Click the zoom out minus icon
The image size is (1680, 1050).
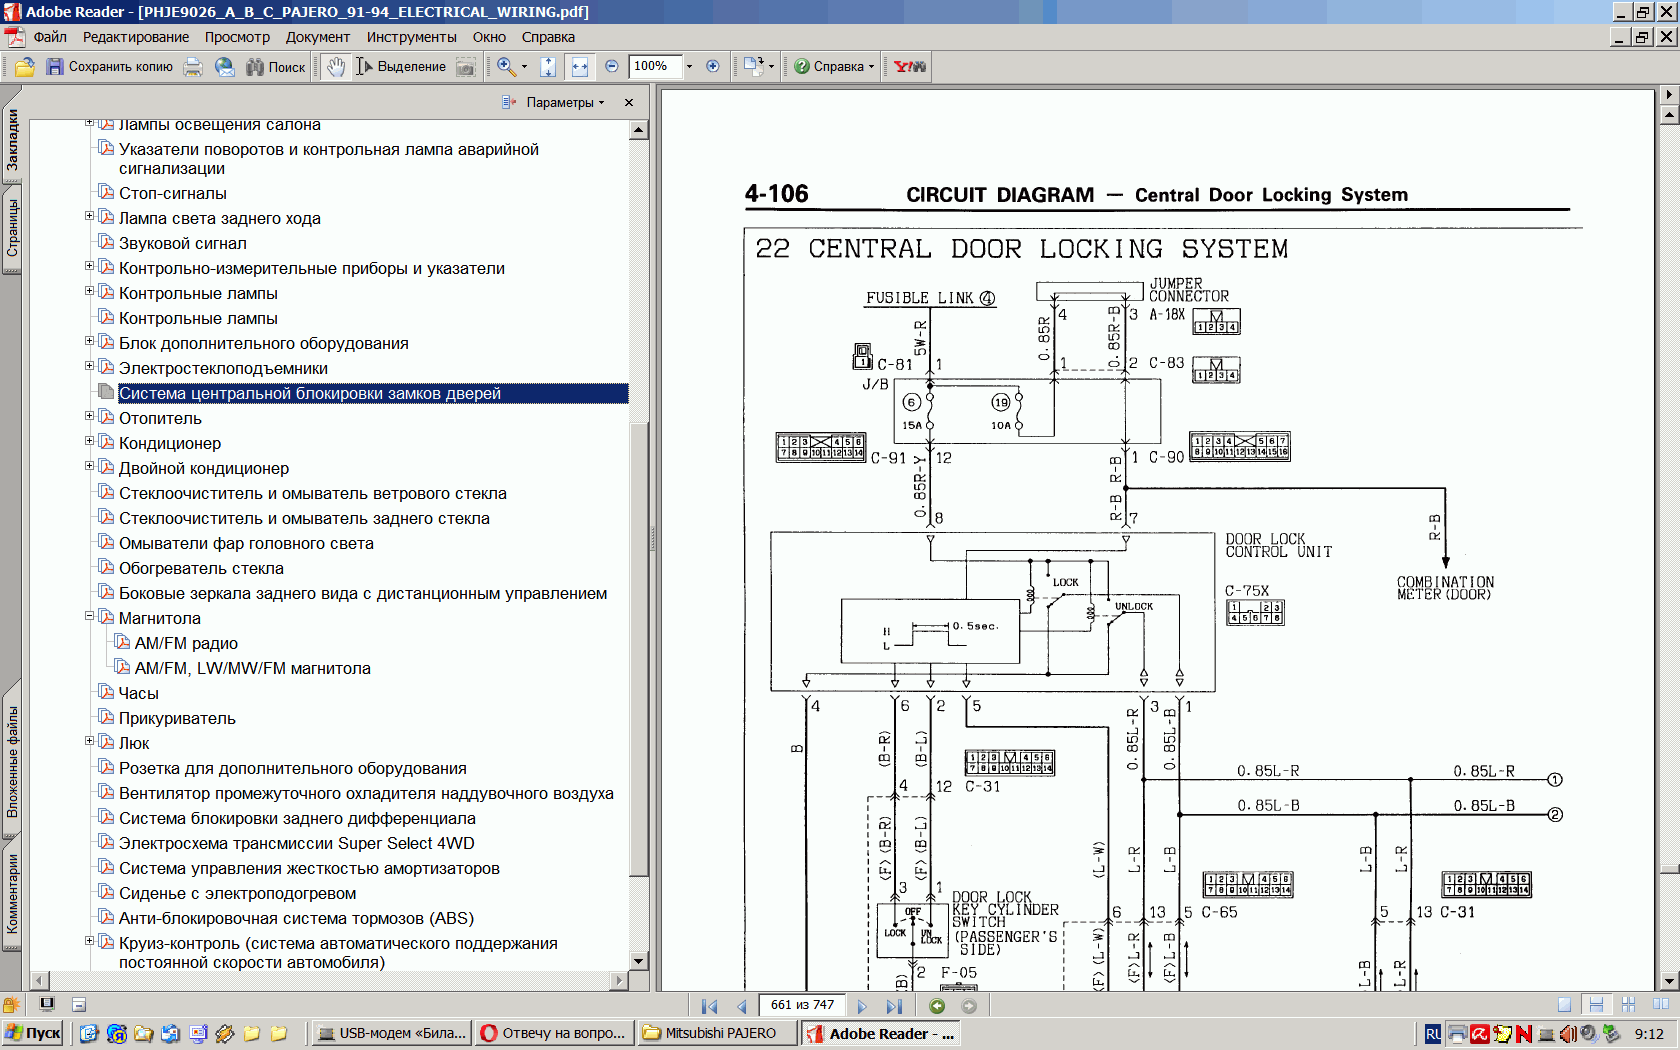coord(612,67)
